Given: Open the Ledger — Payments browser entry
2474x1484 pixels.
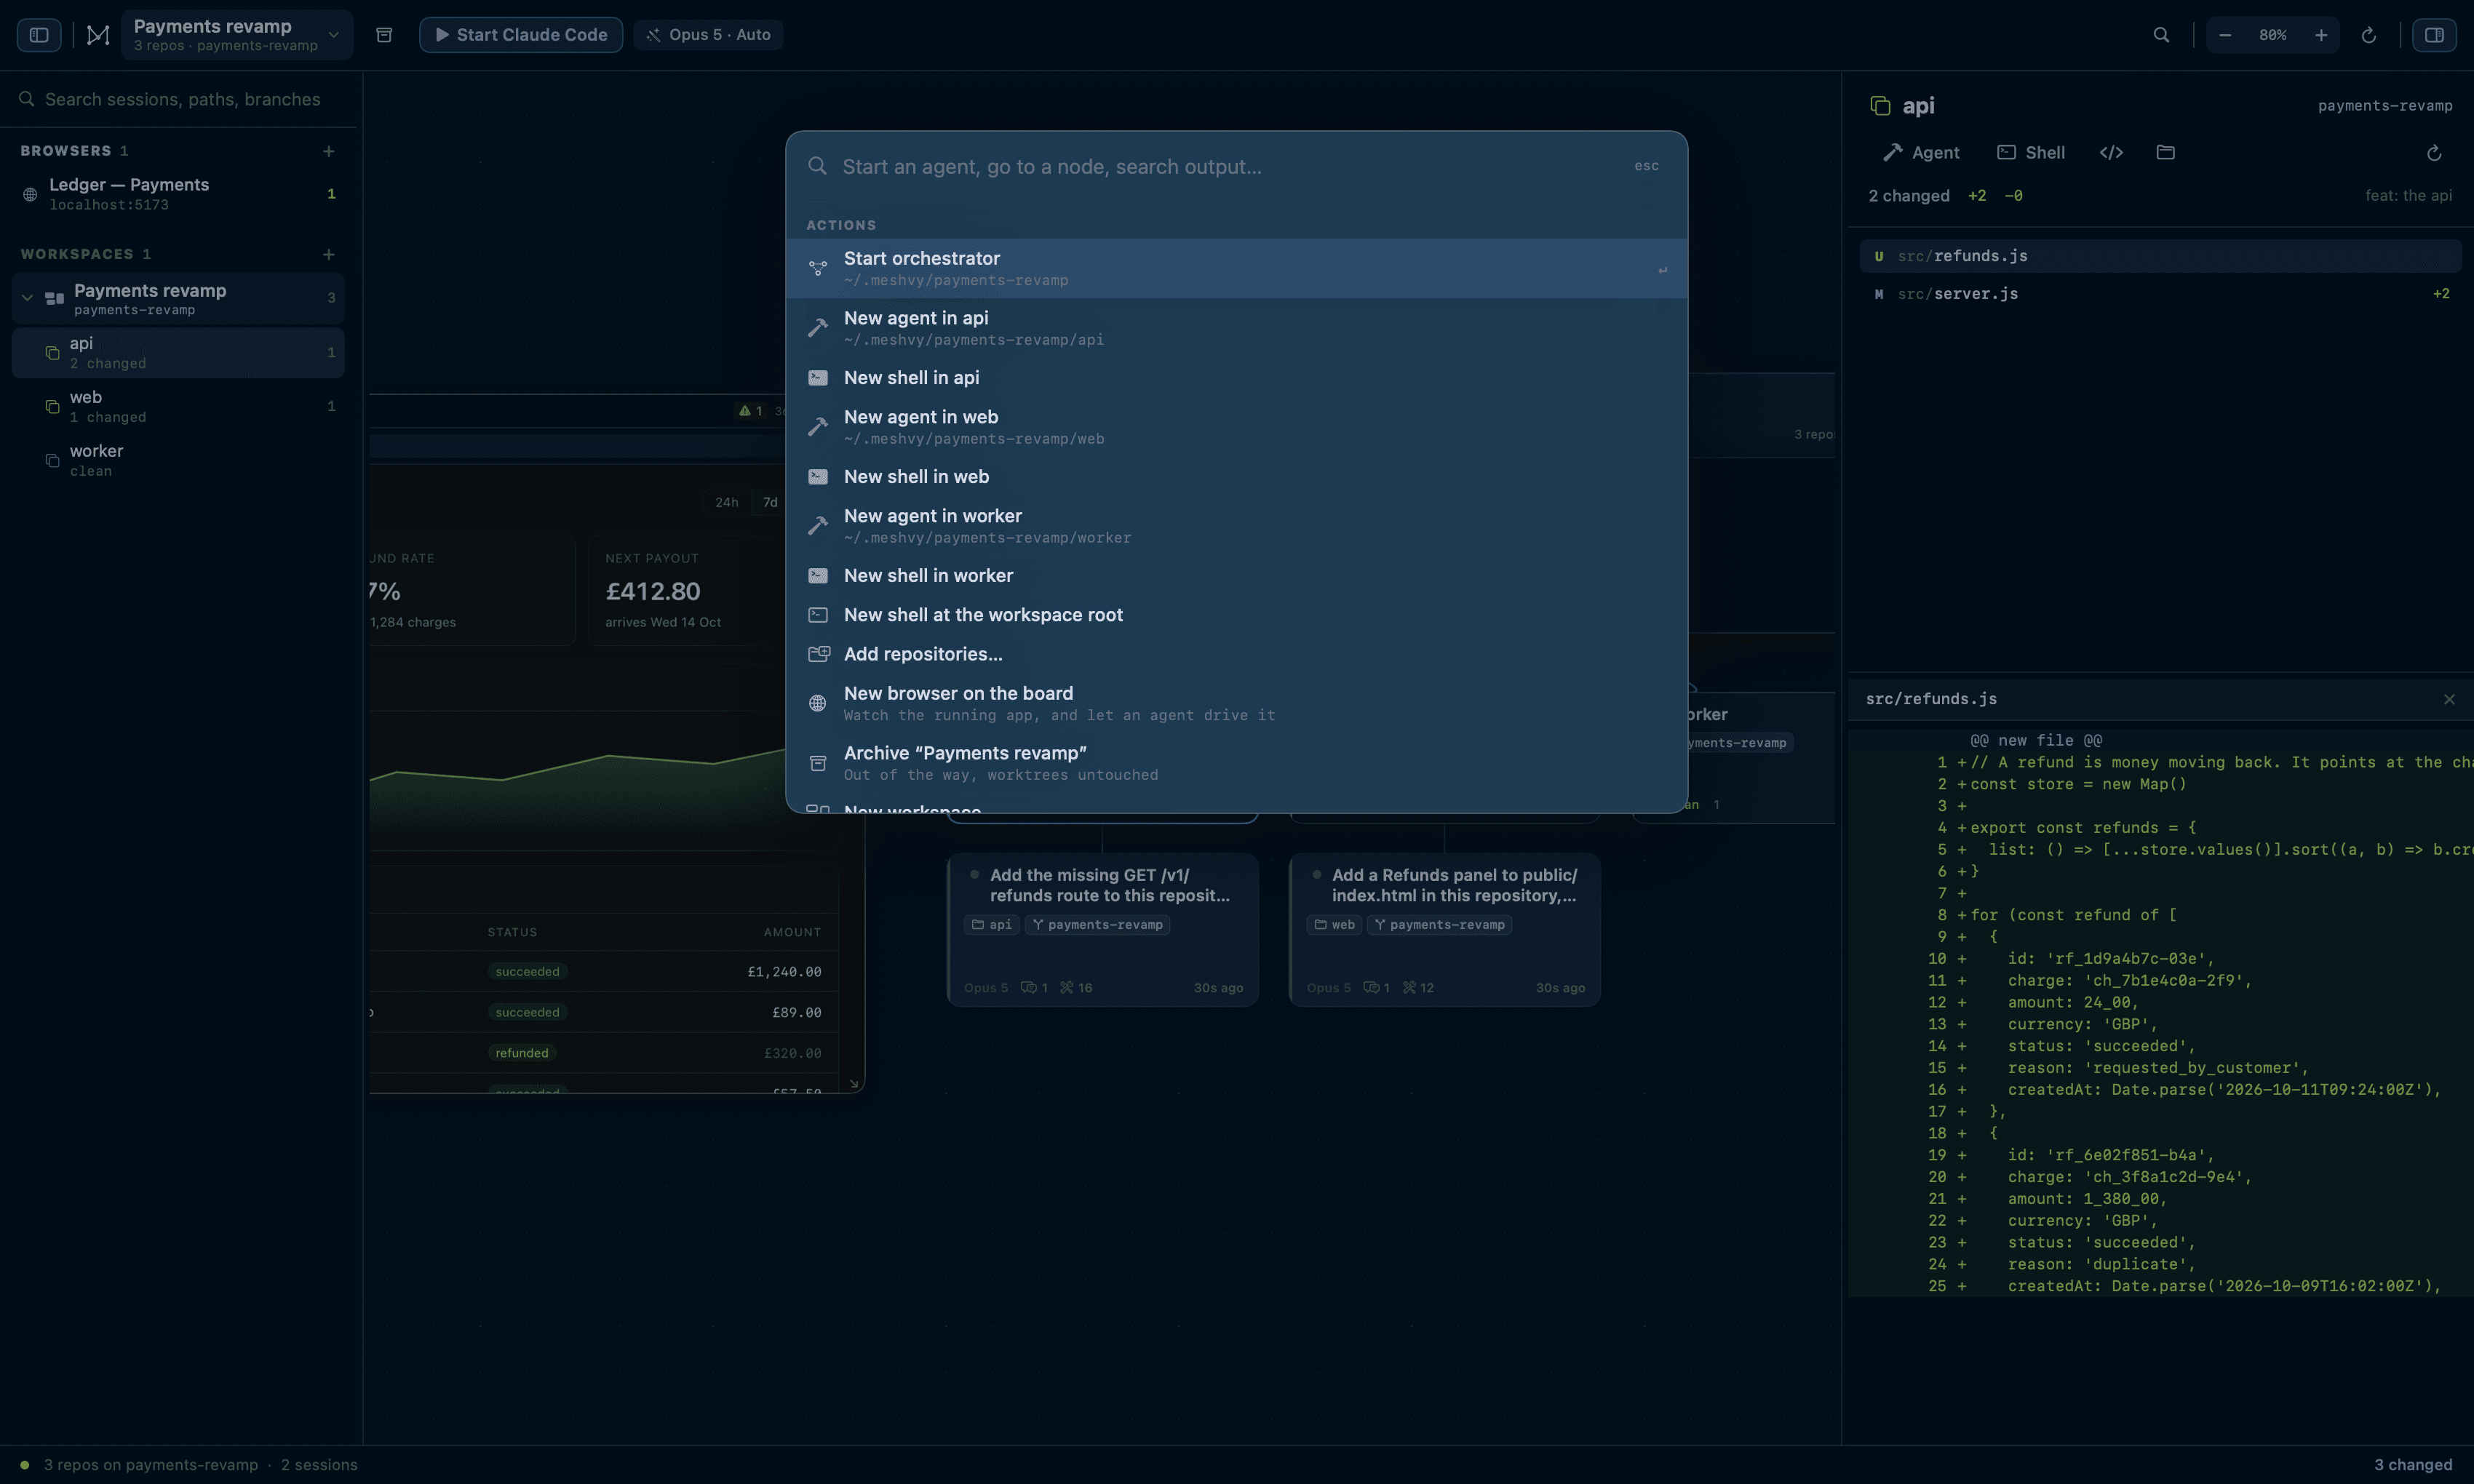Looking at the screenshot, I should tap(178, 194).
